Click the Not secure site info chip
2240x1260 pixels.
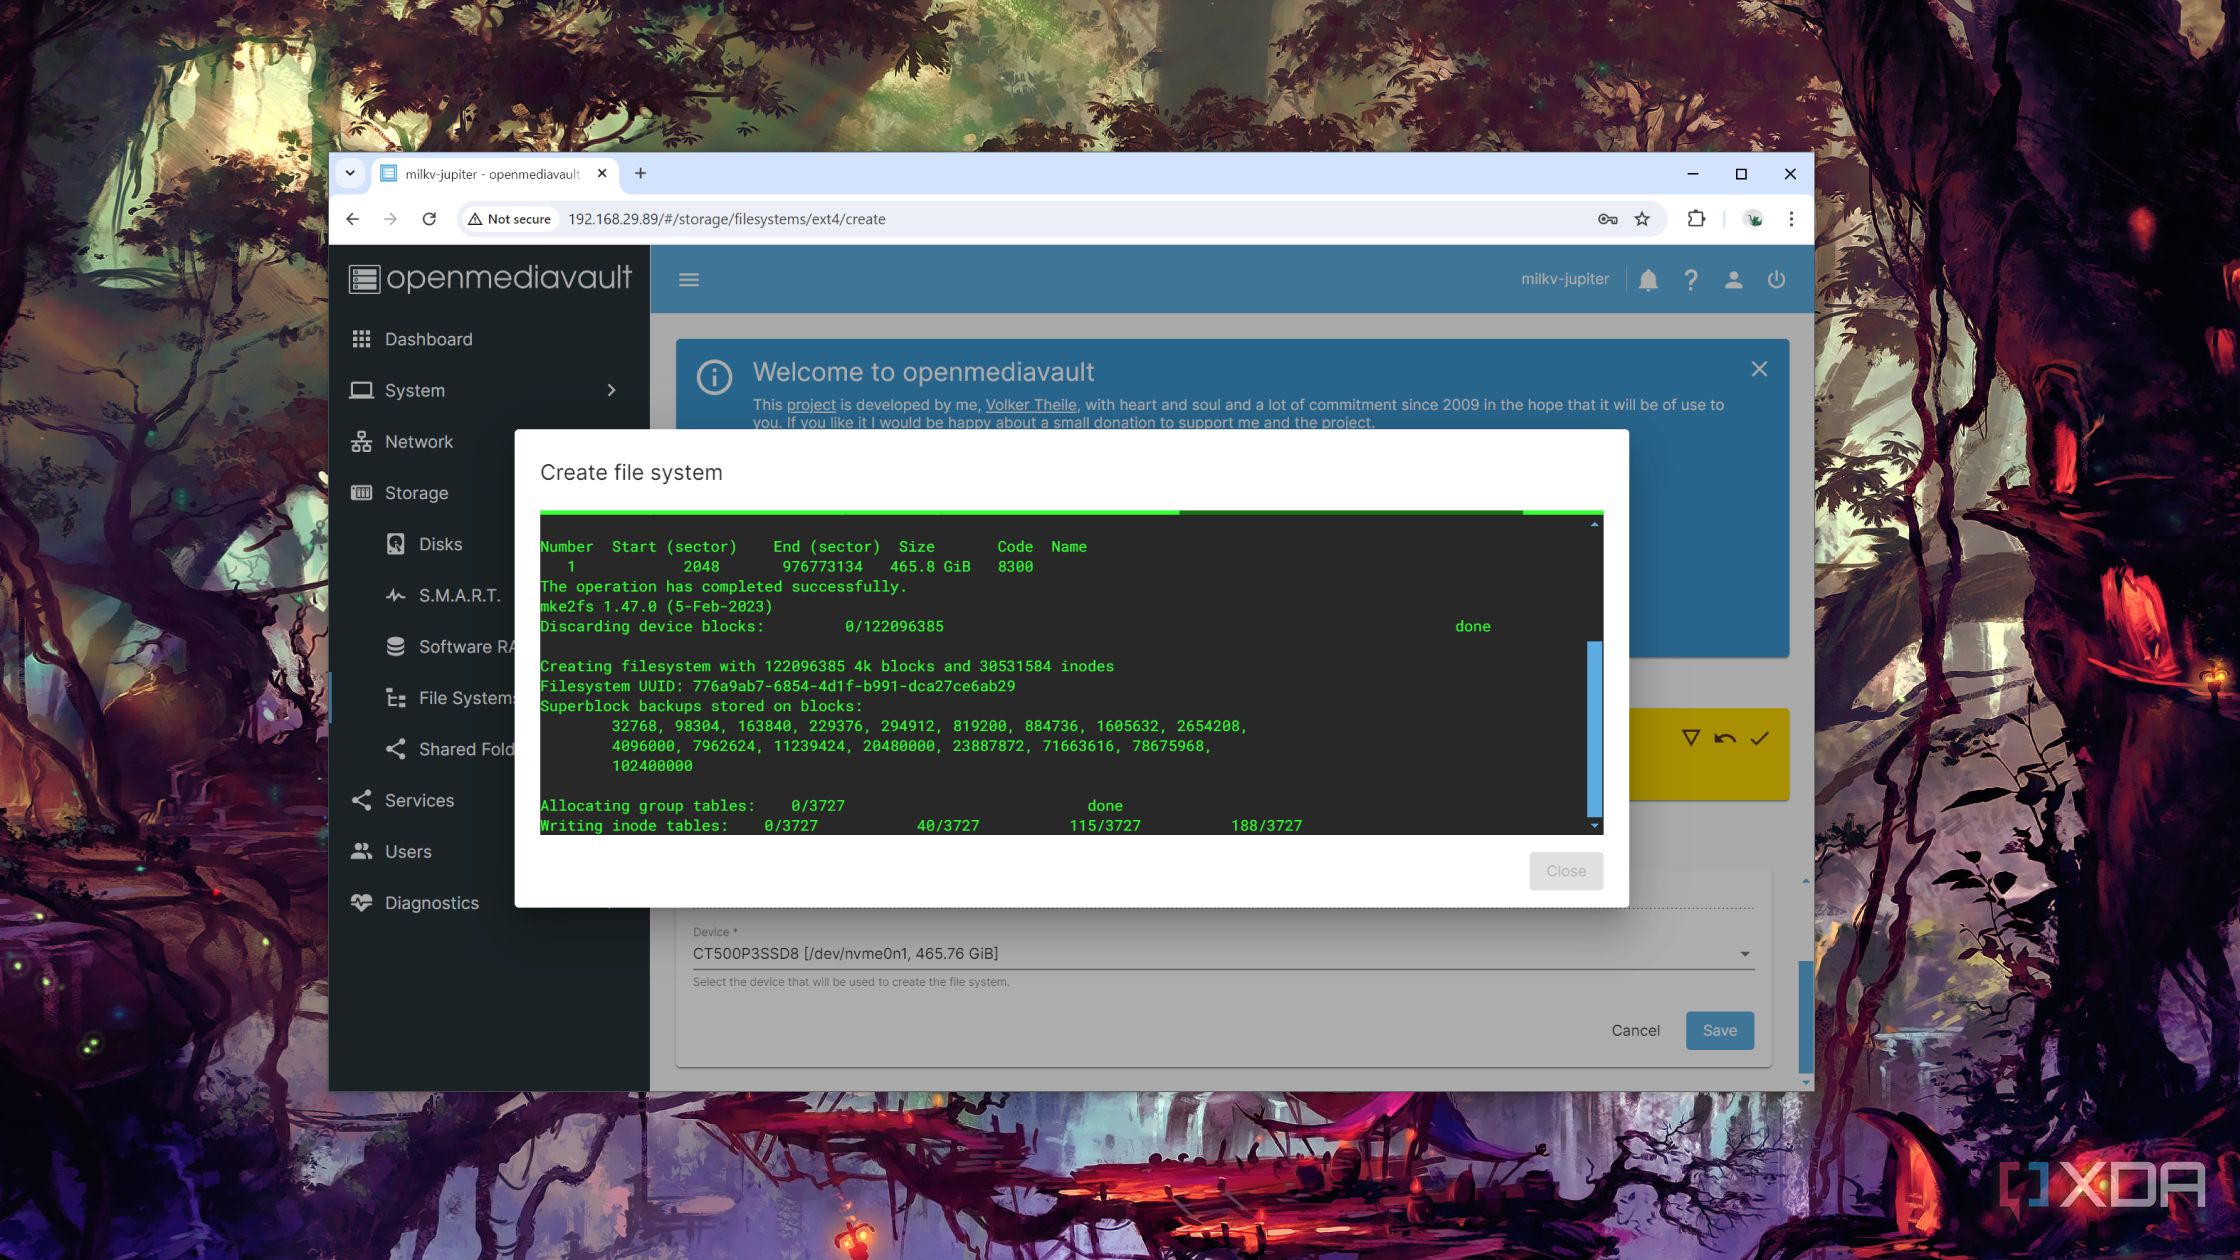510,219
